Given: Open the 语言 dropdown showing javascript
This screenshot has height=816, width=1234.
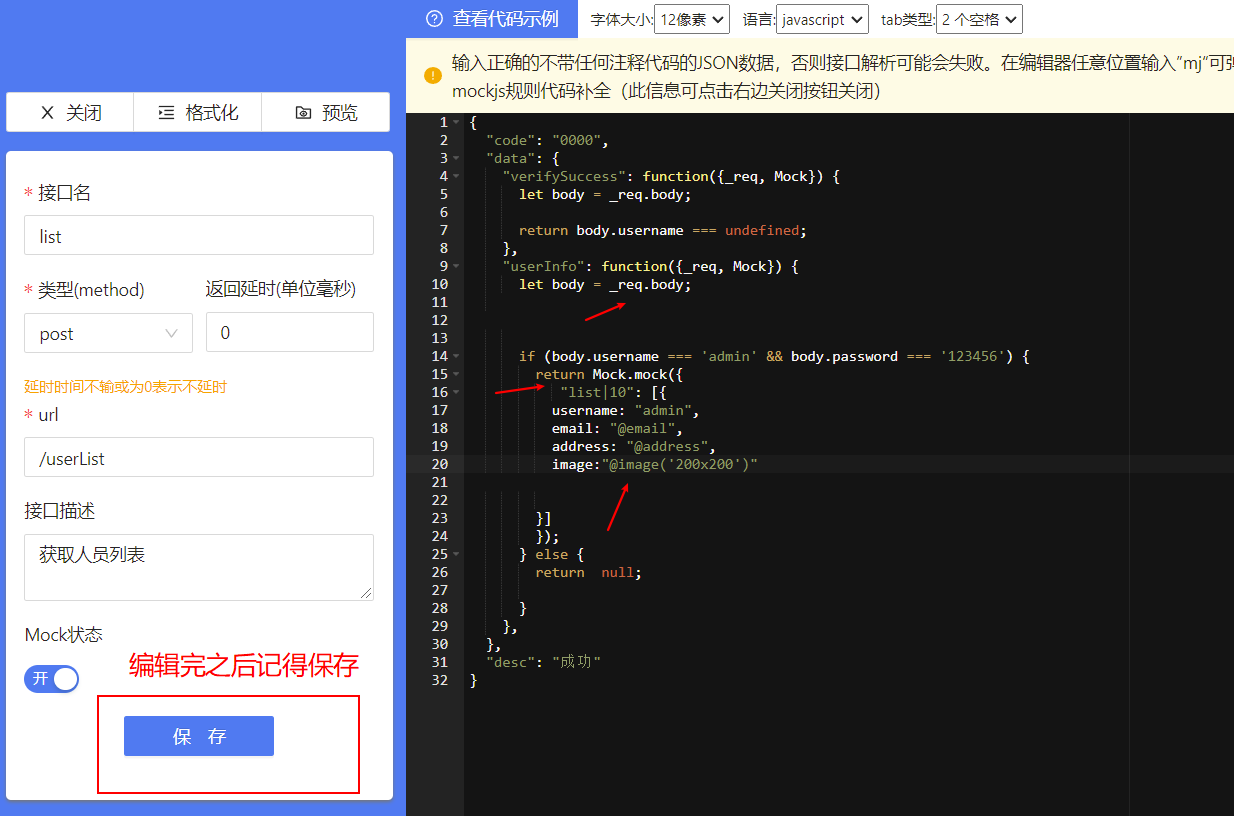Looking at the screenshot, I should coord(822,19).
